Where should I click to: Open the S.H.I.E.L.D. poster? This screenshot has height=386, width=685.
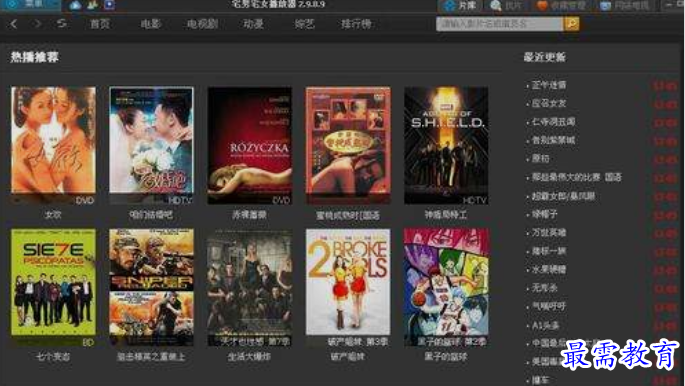446,145
